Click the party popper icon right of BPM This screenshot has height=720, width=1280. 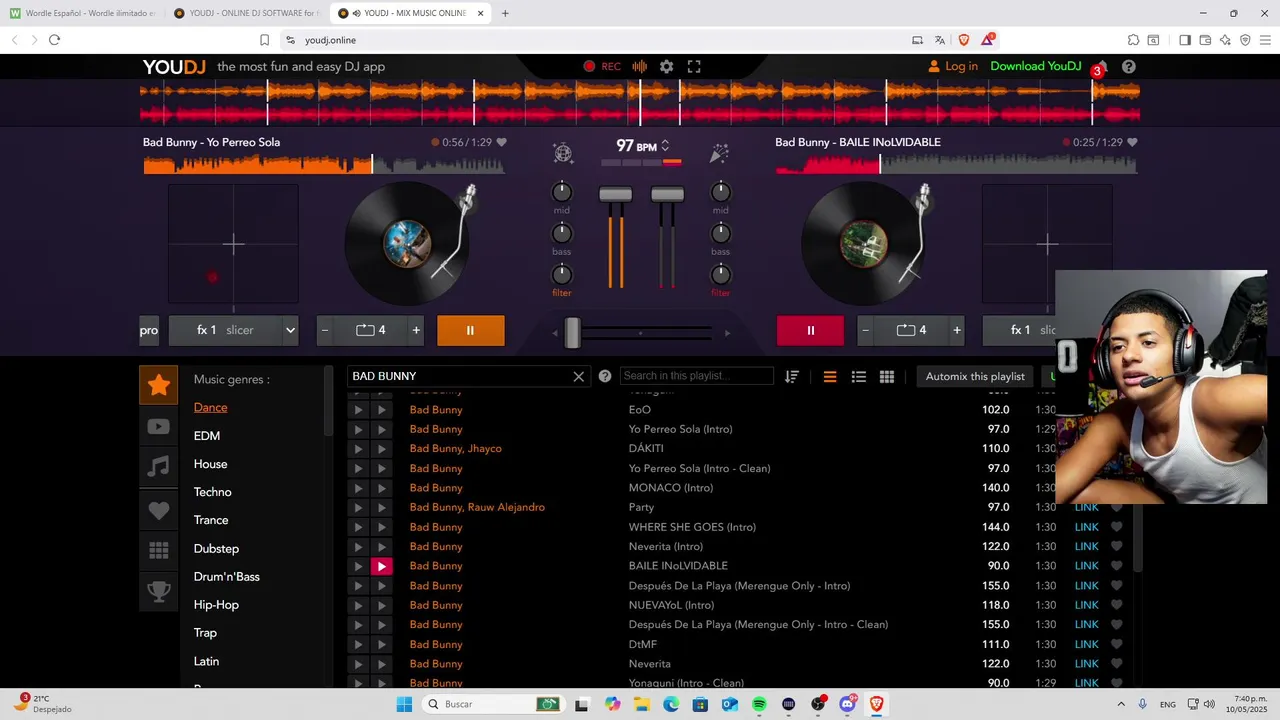719,153
